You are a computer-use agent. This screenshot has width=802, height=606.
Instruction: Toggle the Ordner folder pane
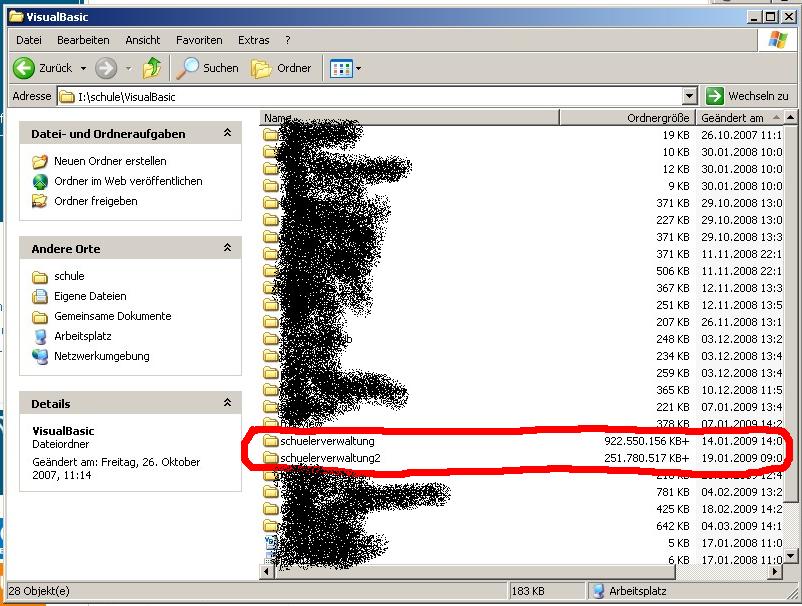(x=281, y=68)
